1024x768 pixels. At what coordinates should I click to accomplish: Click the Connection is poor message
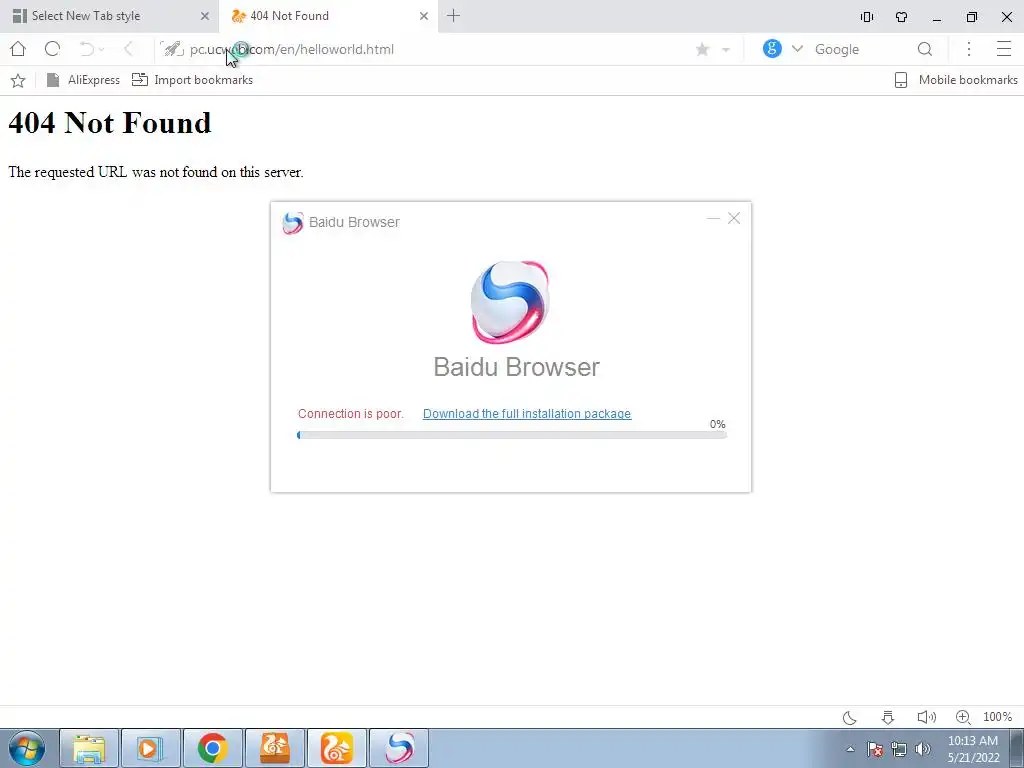(x=351, y=413)
